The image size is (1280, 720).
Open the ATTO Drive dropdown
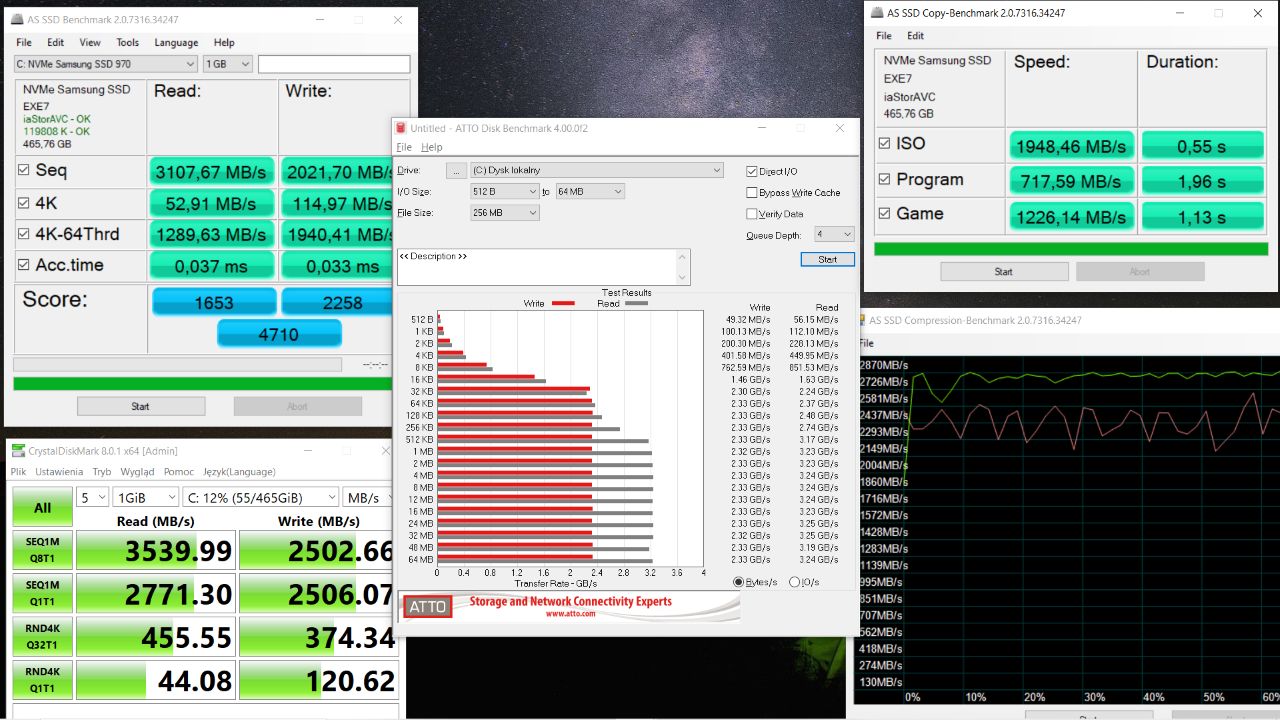[597, 171]
